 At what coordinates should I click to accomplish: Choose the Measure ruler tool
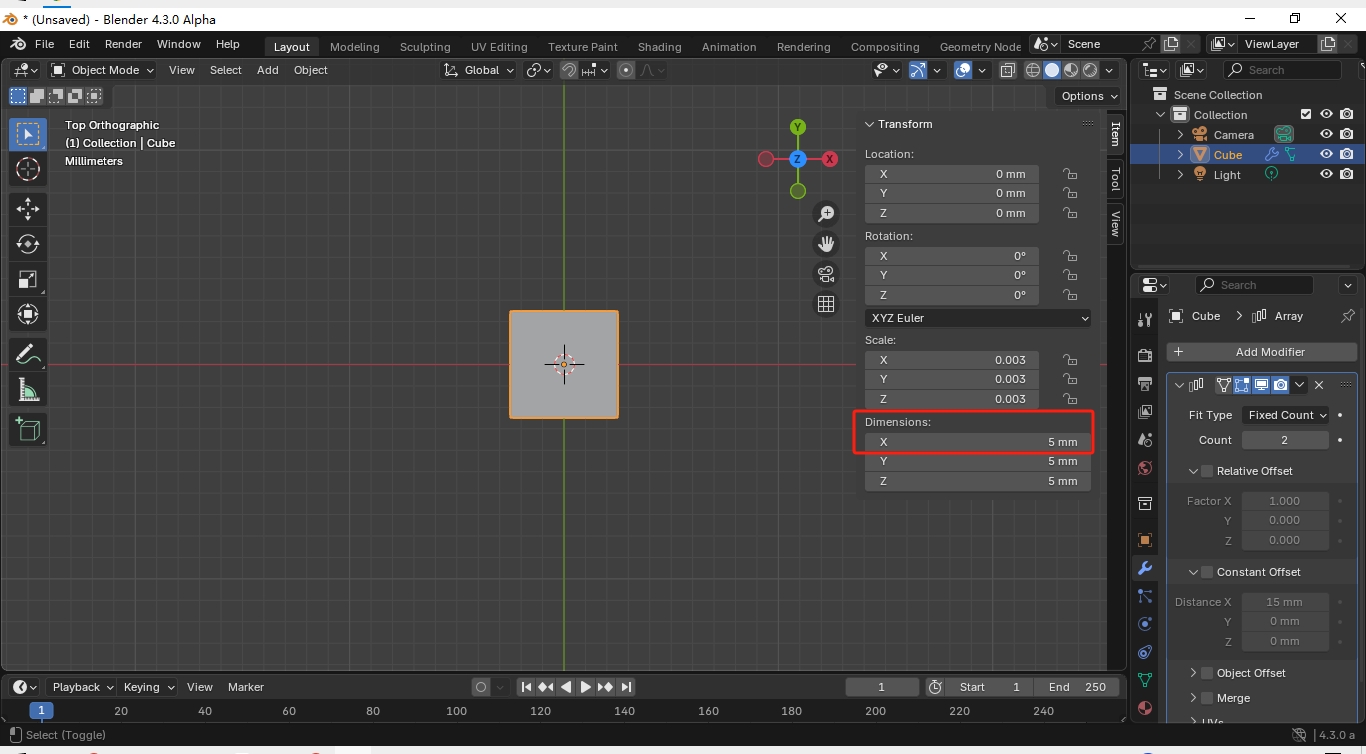pyautogui.click(x=28, y=390)
